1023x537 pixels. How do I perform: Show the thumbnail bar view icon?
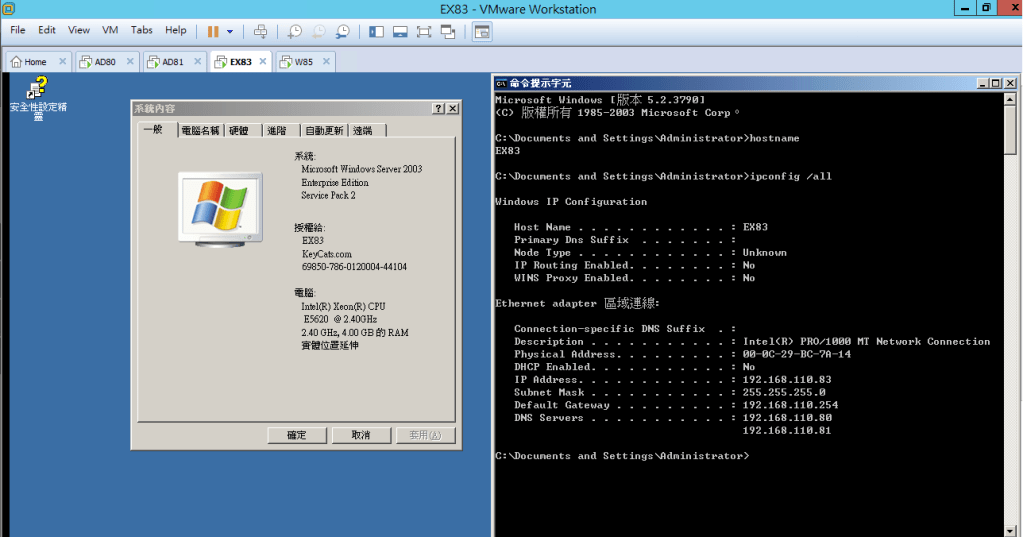(x=400, y=31)
